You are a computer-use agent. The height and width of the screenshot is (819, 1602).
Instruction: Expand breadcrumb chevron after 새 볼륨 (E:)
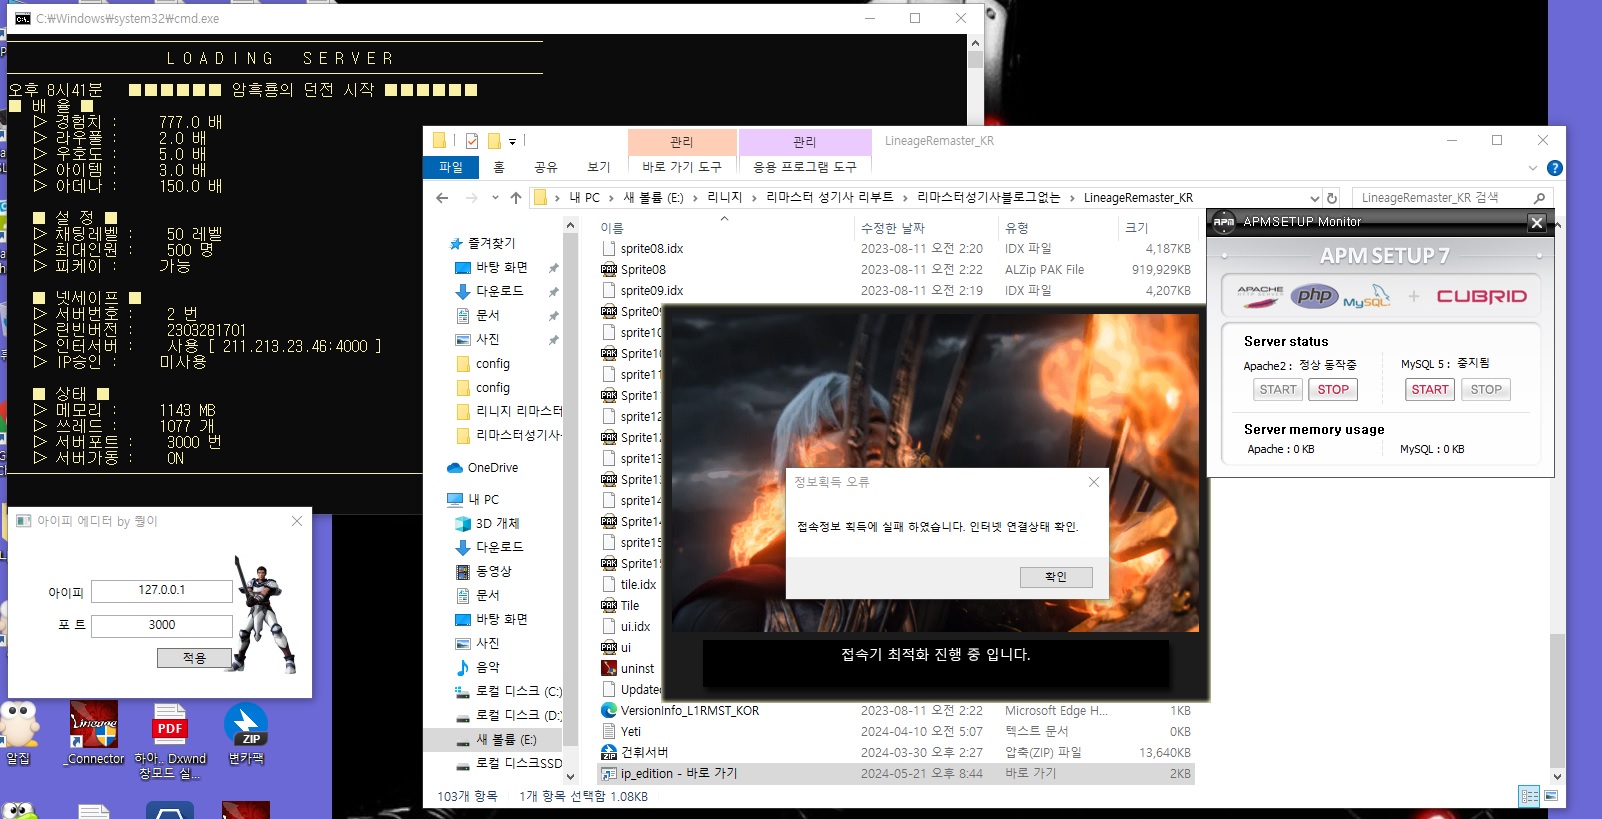tap(695, 198)
